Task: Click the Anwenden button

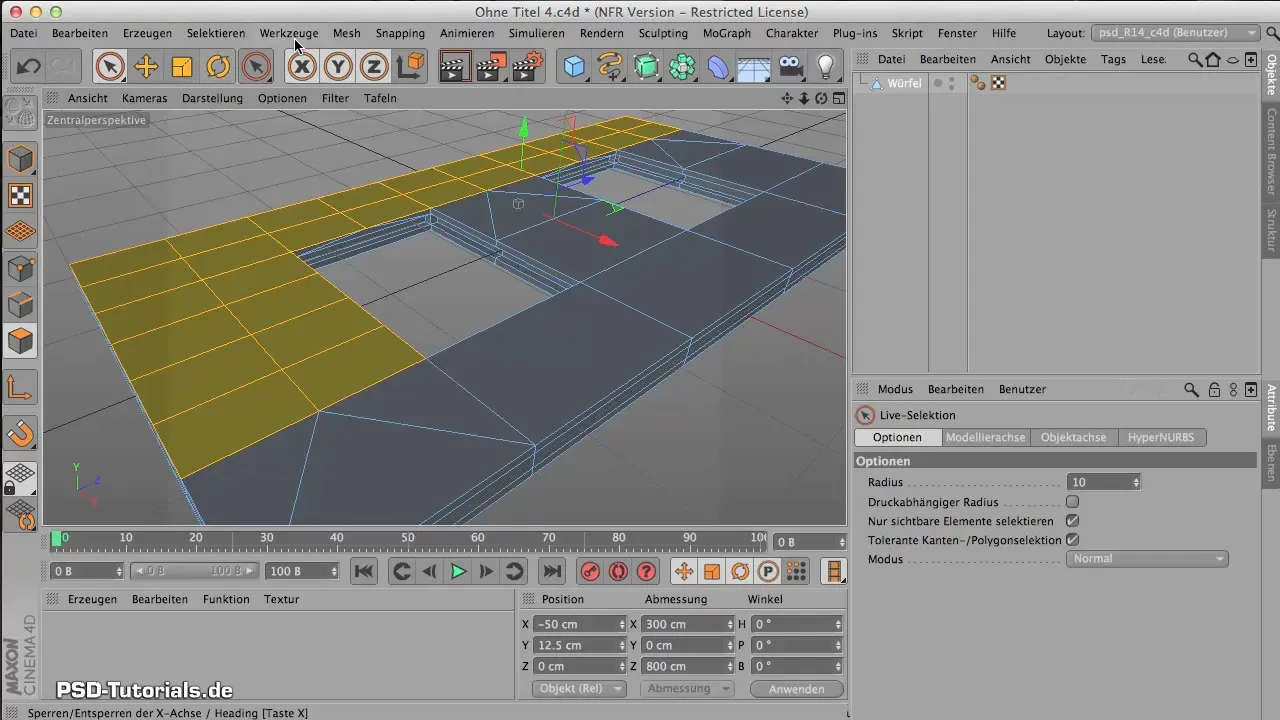Action: (x=797, y=689)
